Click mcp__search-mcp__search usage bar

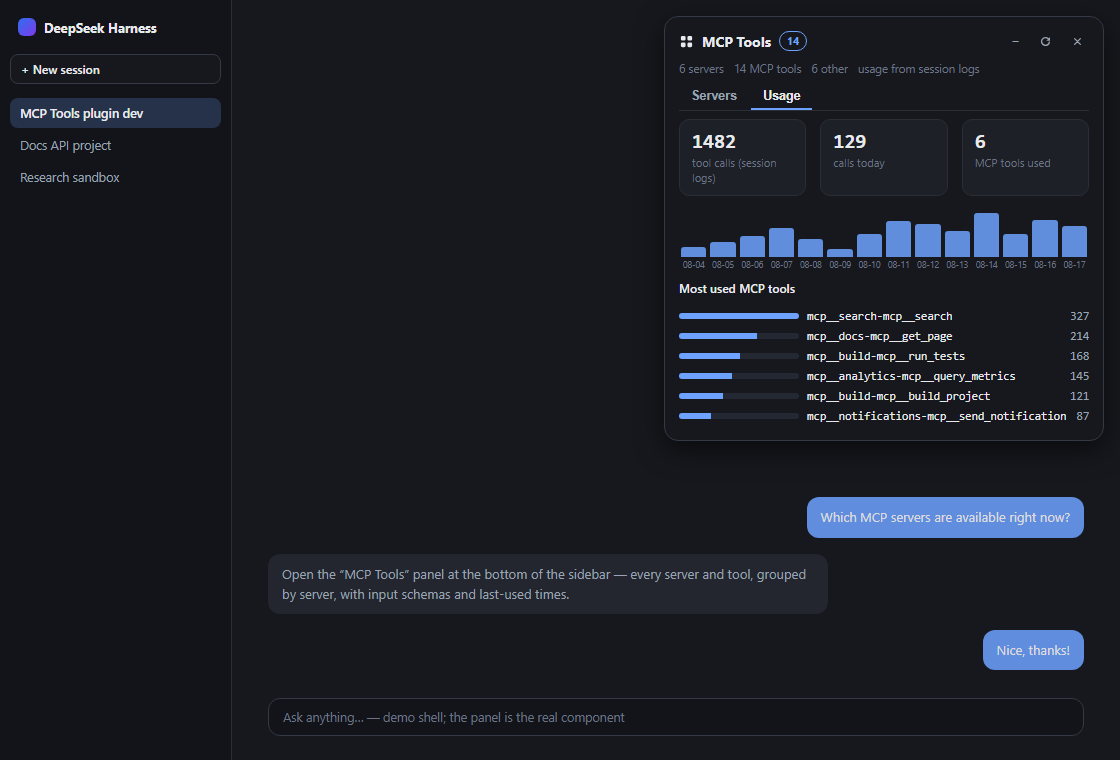pyautogui.click(x=739, y=316)
